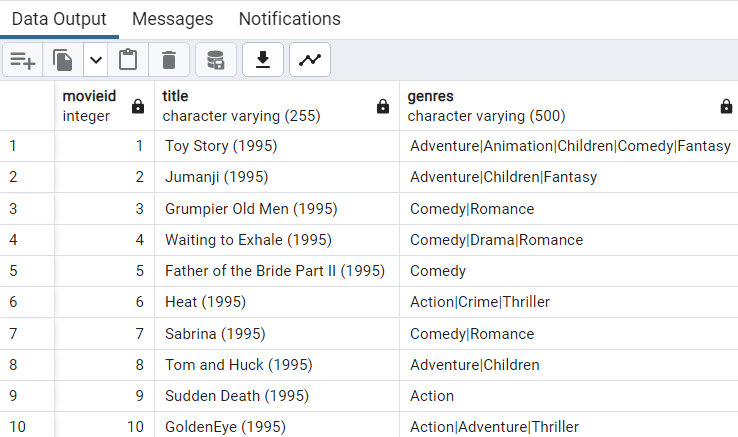Viewport: 738px width, 437px height.
Task: Click the Add row toolbar icon
Action: coord(22,60)
